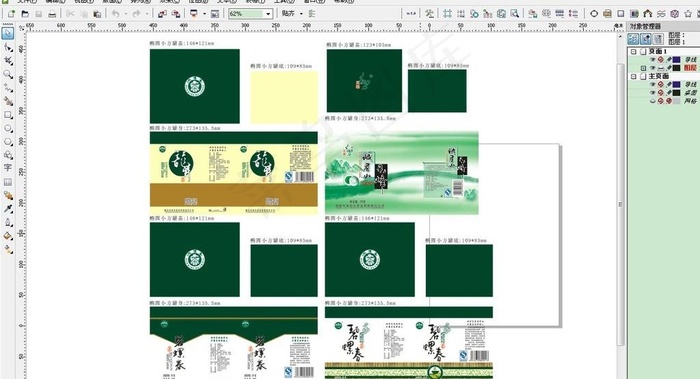Screen dimensions: 700x379
Task: Toggle visibility of 图层 layer under 页面1
Action: click(653, 68)
